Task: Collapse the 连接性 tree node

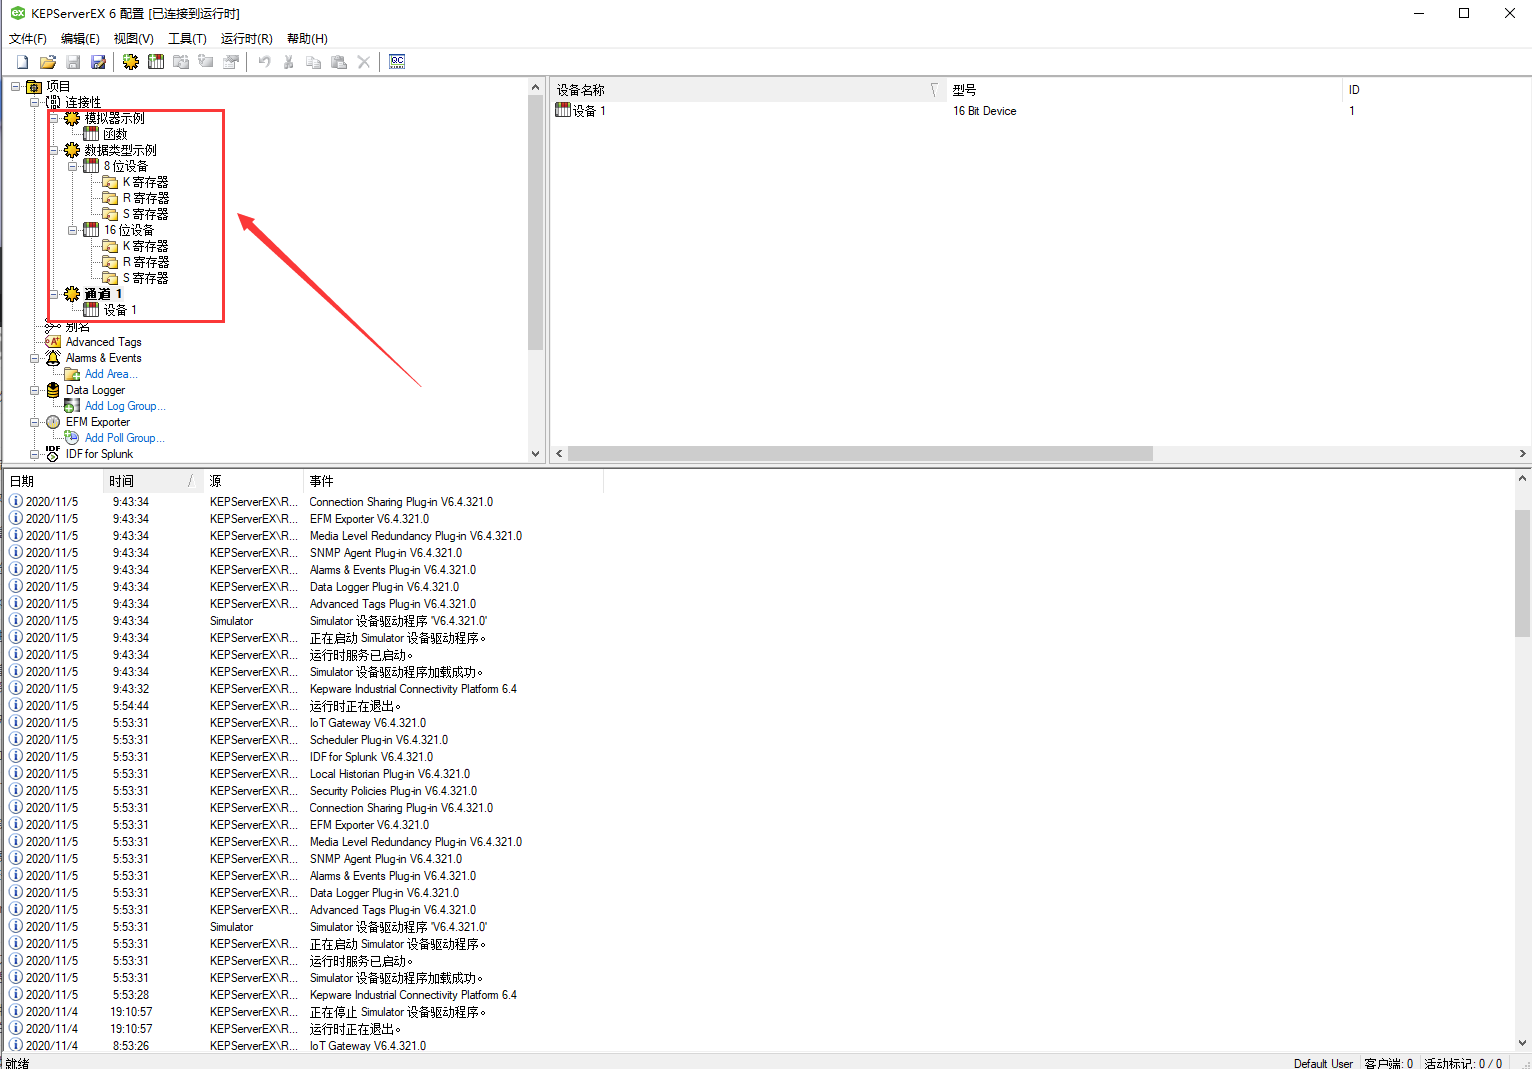Action: tap(34, 102)
